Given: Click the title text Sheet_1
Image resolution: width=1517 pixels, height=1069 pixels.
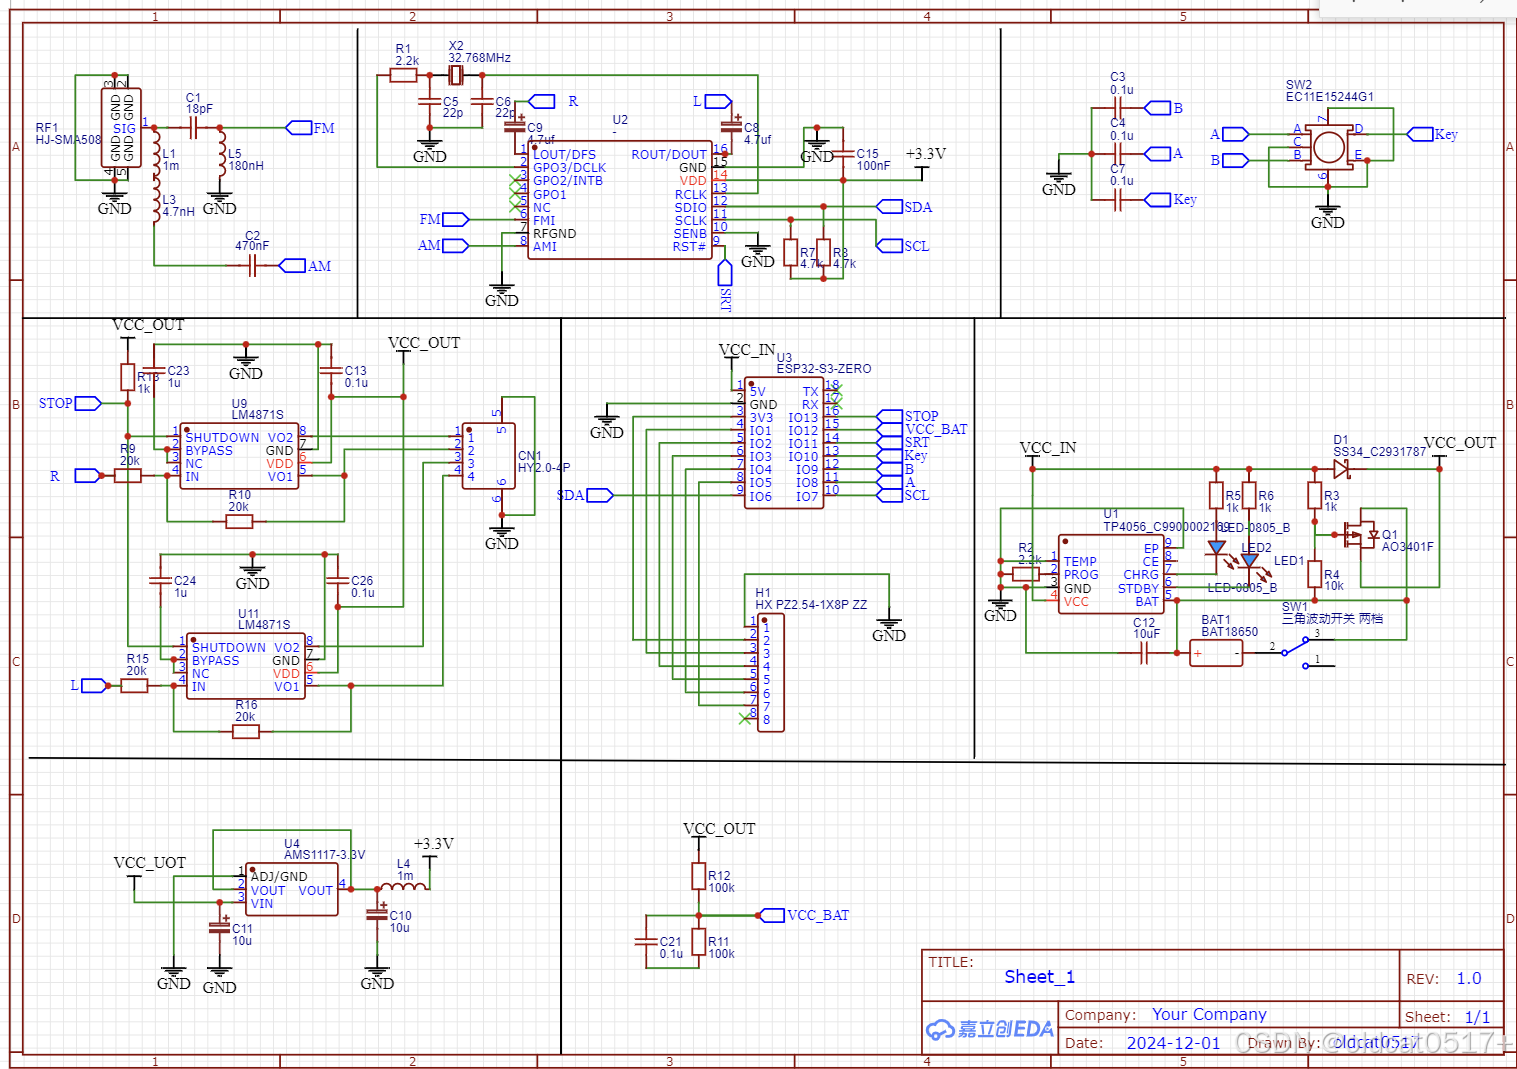Looking at the screenshot, I should point(1039,977).
